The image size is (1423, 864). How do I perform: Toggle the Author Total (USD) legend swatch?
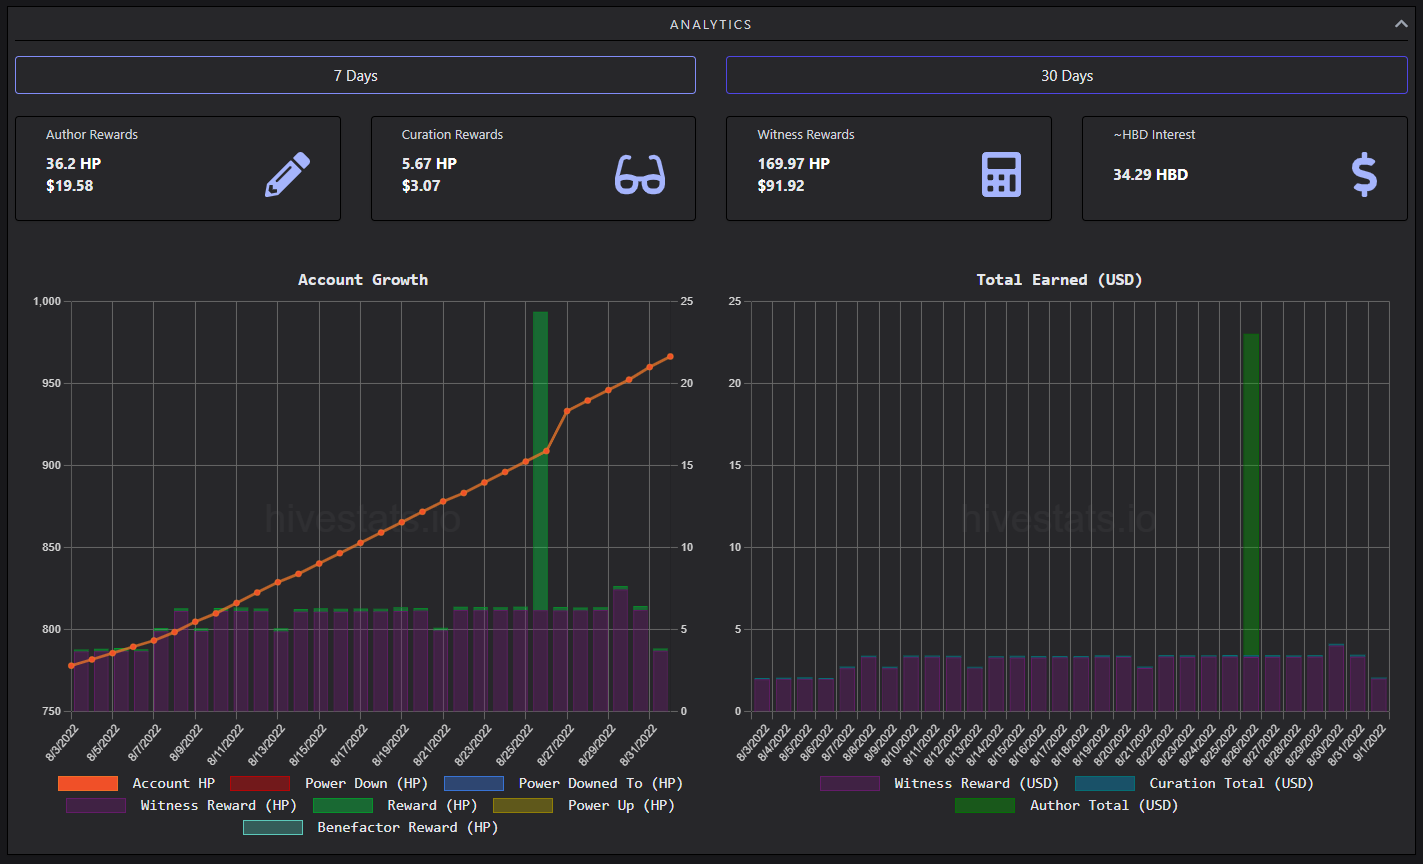(x=985, y=805)
